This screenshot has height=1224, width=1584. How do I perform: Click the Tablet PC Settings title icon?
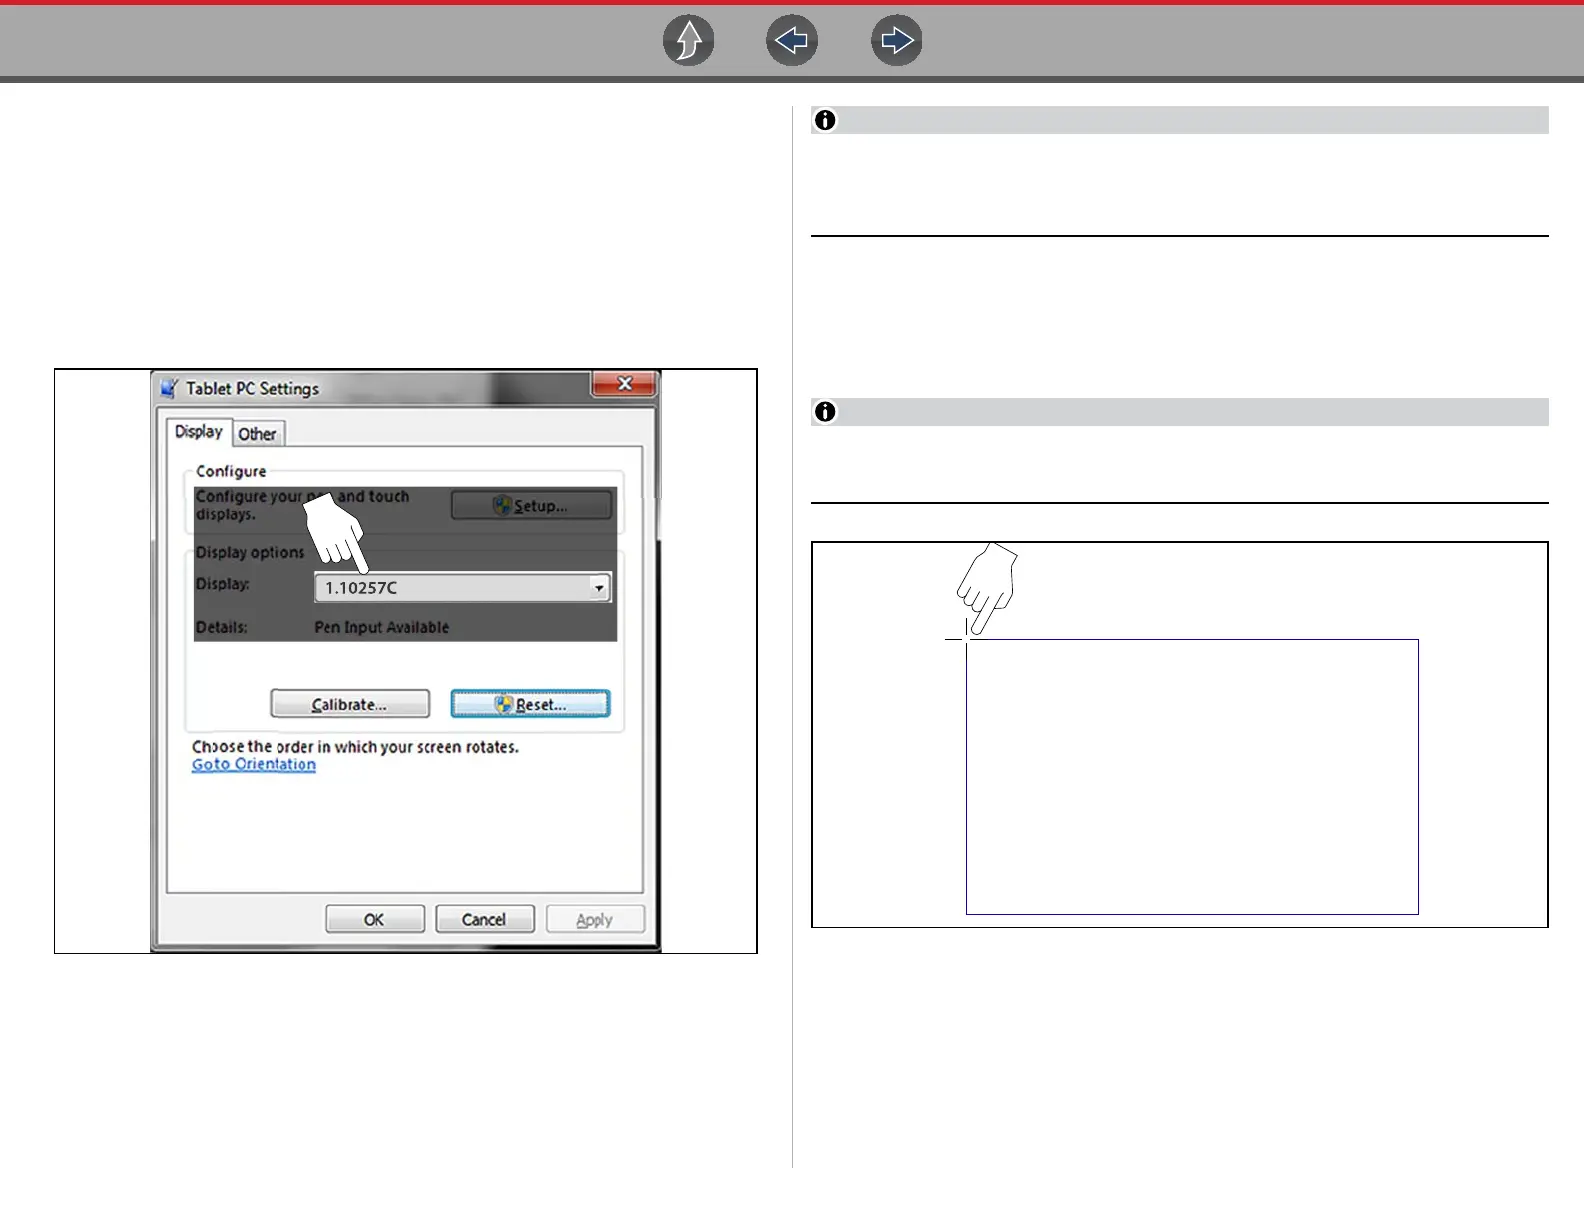(x=170, y=388)
